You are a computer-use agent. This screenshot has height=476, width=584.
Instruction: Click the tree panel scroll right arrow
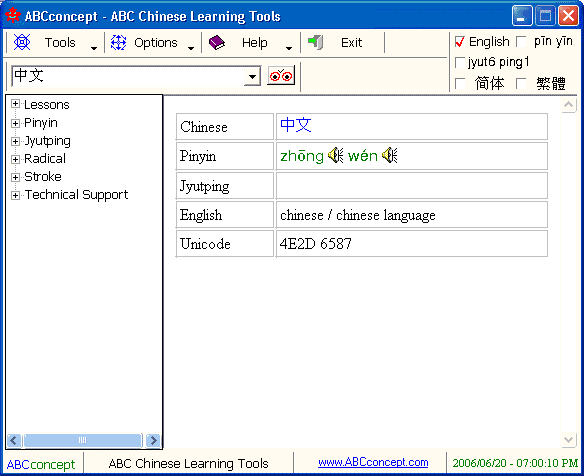click(x=153, y=440)
